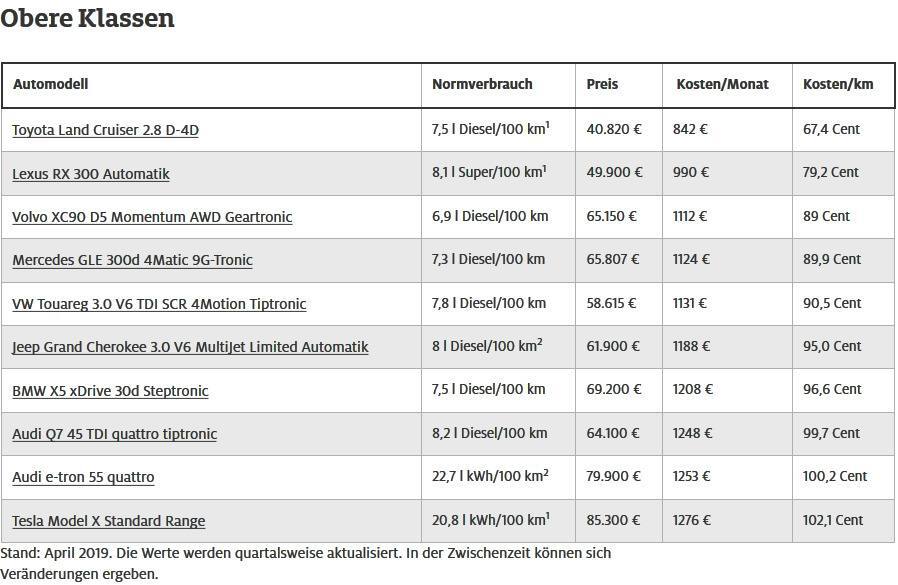
Task: Click the Preis column header
Action: tap(602, 84)
